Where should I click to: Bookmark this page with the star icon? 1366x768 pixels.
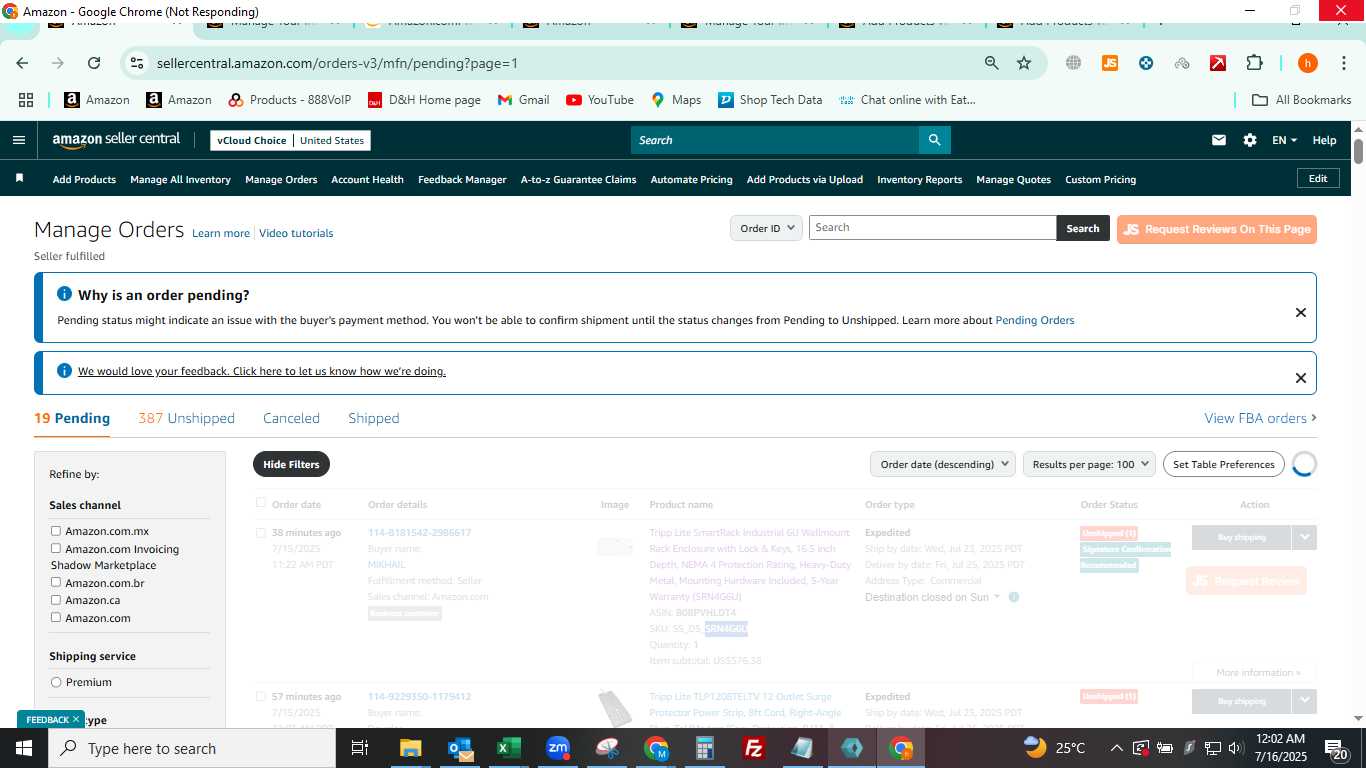[x=1024, y=63]
